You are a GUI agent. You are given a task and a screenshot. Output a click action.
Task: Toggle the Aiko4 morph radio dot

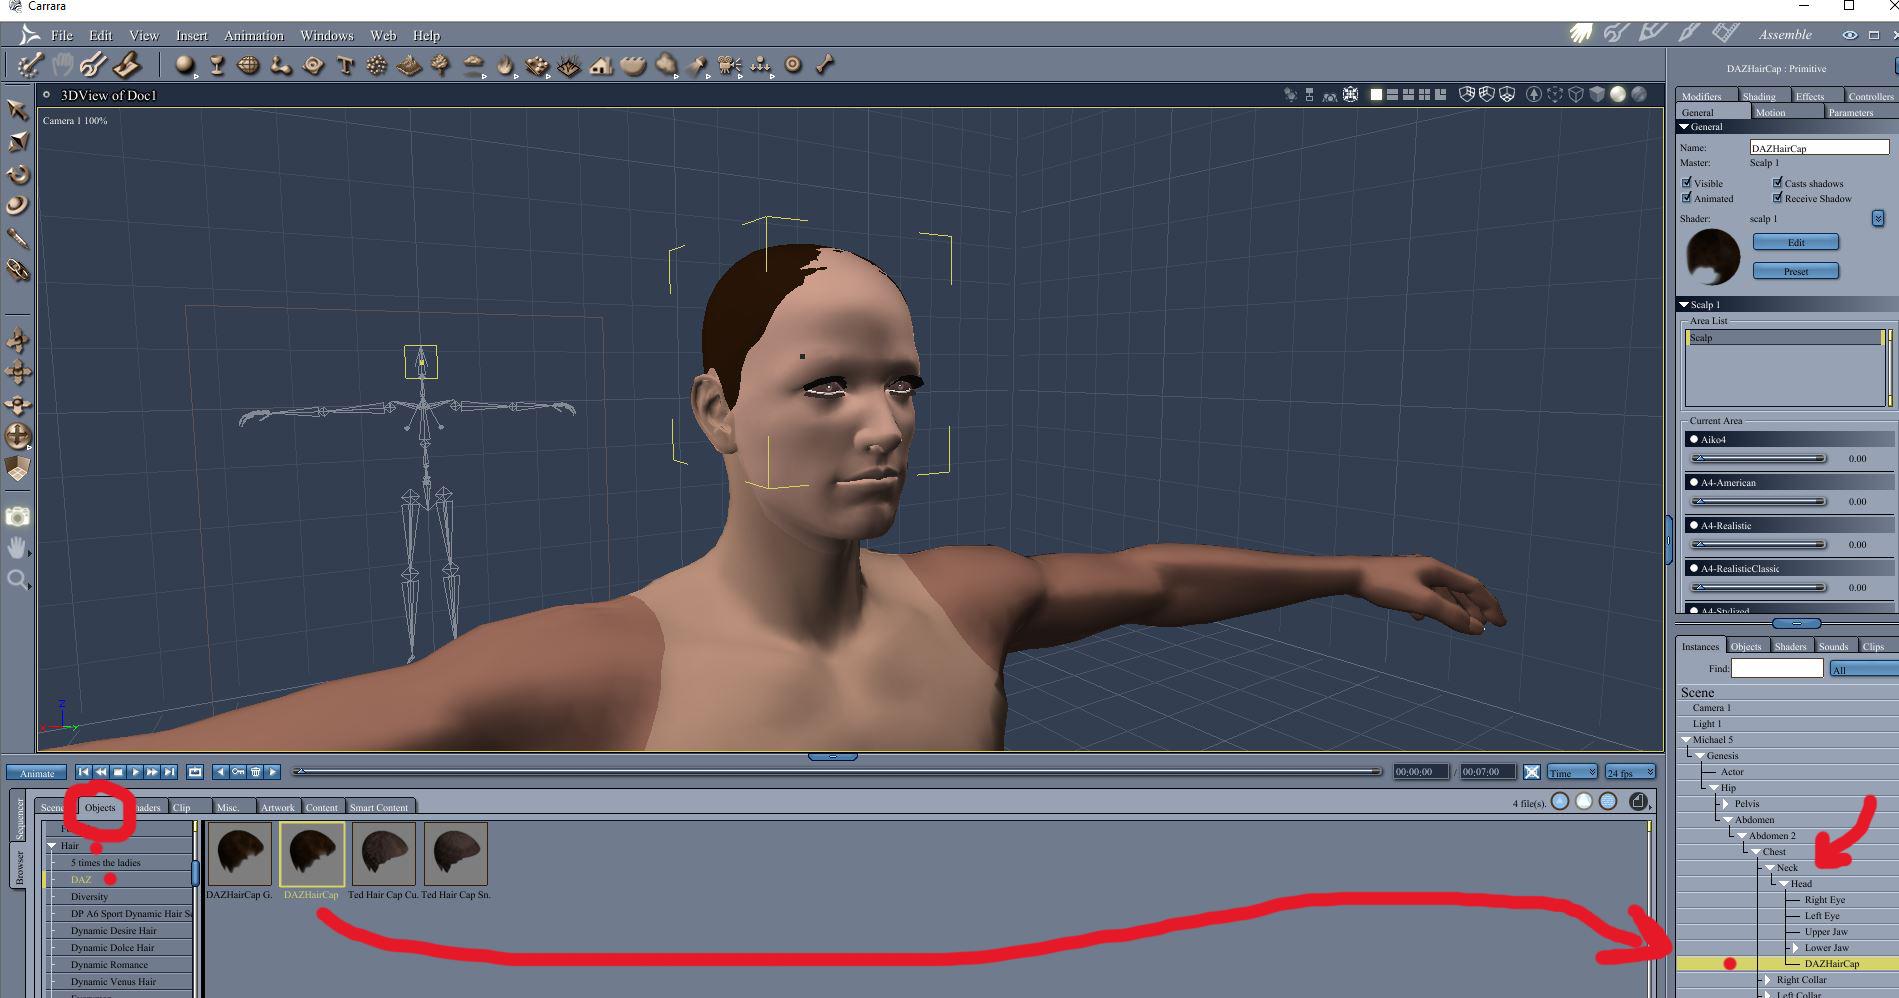click(x=1693, y=439)
